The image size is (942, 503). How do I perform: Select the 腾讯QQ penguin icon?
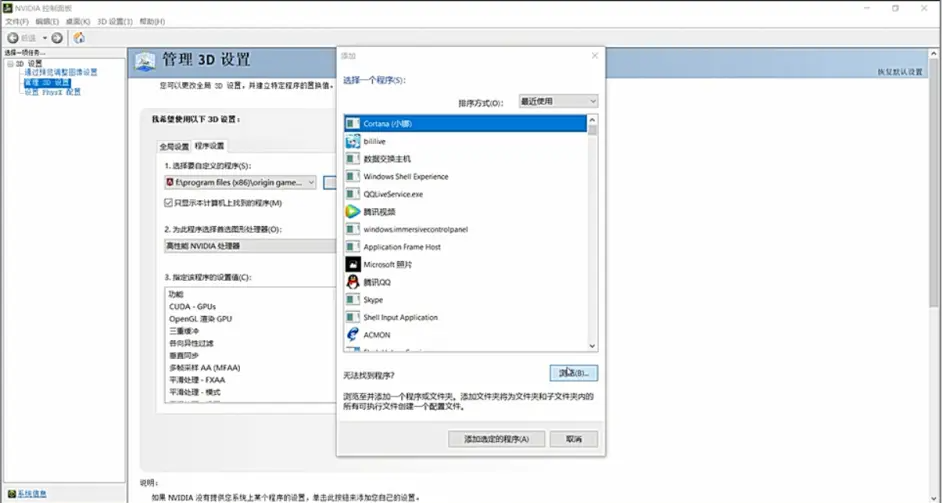coord(353,282)
